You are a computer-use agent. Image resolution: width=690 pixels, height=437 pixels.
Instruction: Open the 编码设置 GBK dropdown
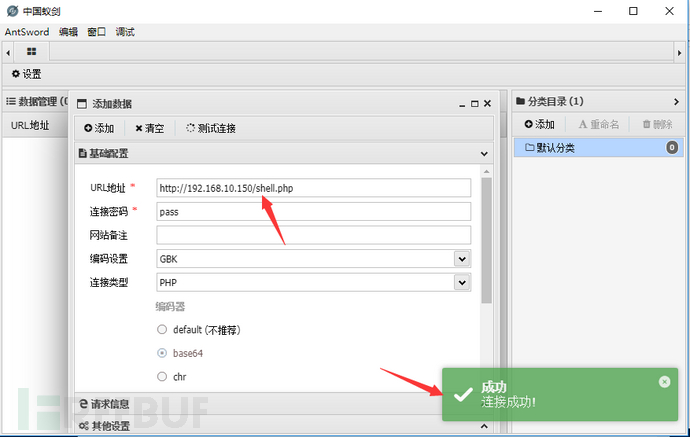coord(462,259)
